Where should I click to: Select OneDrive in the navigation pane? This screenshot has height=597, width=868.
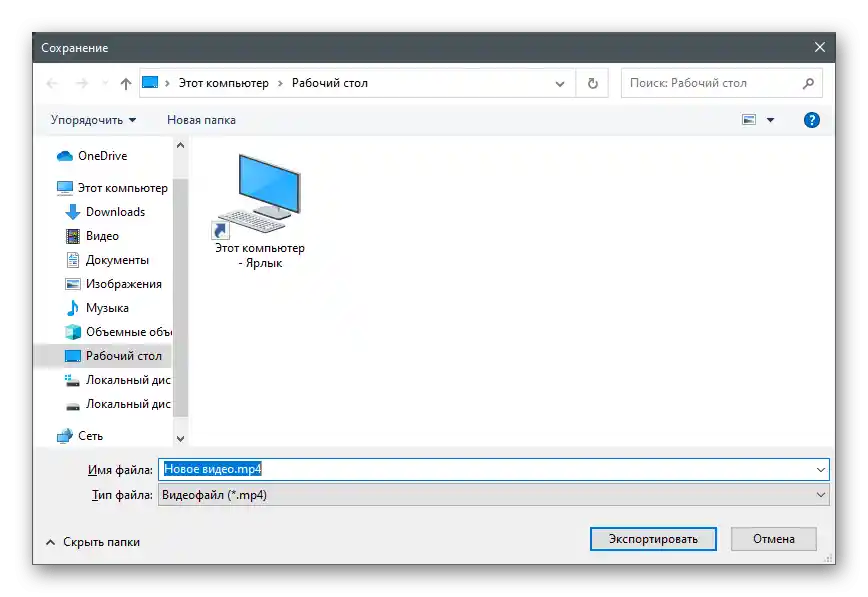point(103,156)
